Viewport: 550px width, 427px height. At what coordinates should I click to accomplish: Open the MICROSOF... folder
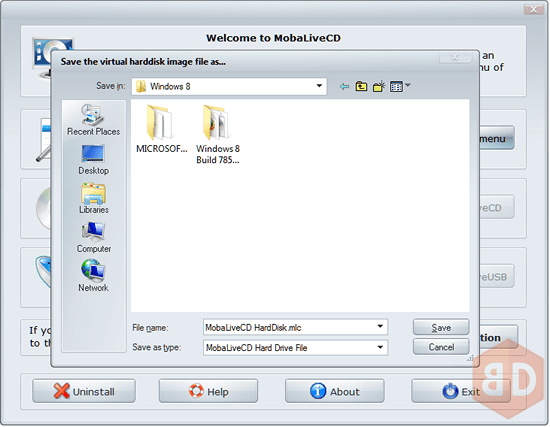(161, 129)
